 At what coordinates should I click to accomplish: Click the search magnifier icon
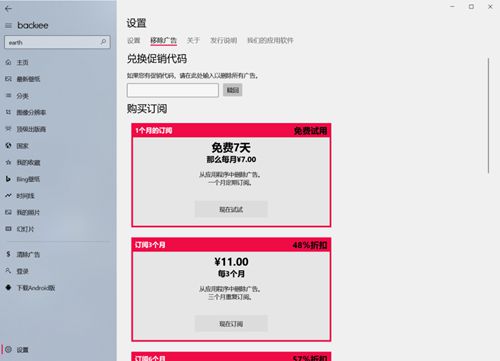pyautogui.click(x=103, y=42)
